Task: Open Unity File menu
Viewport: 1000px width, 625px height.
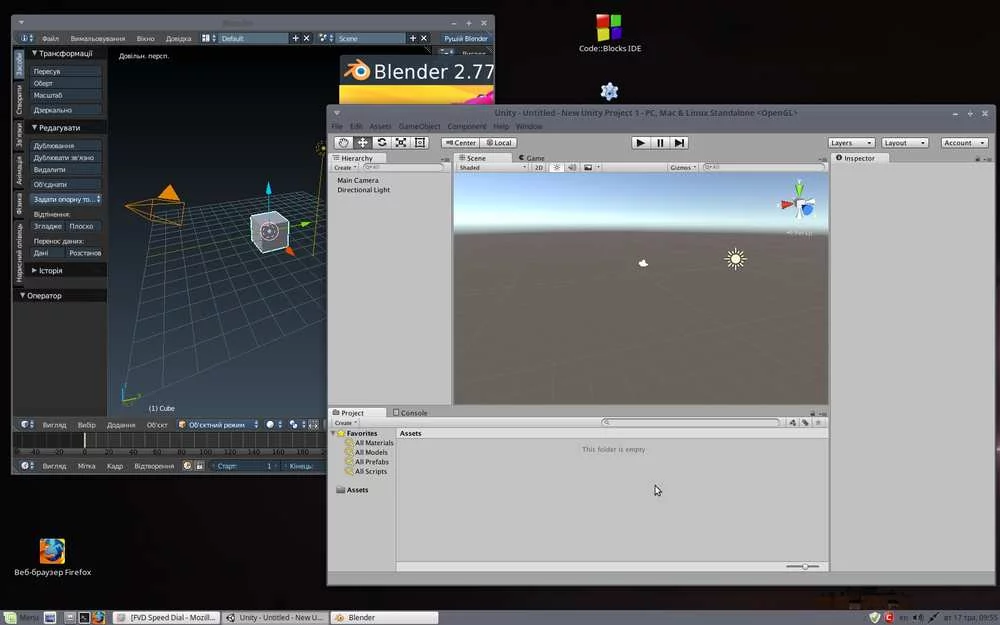Action: coord(337,126)
